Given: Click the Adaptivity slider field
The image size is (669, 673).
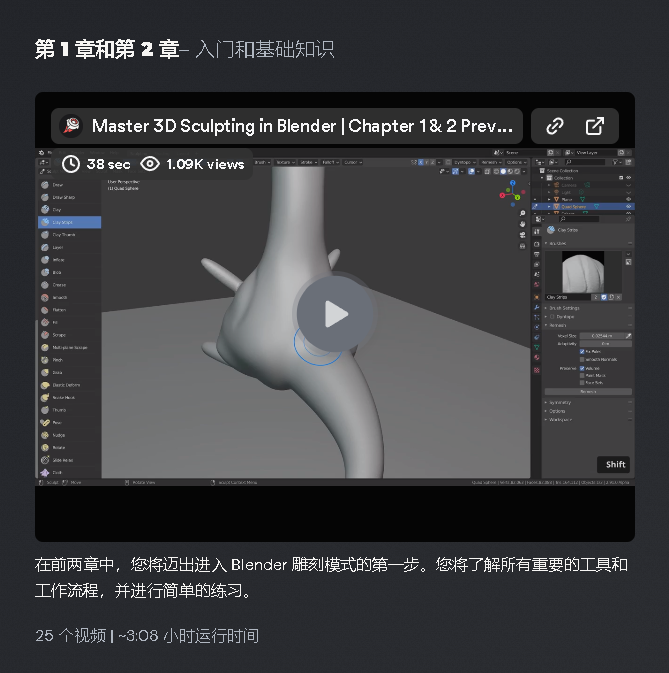Looking at the screenshot, I should point(605,344).
